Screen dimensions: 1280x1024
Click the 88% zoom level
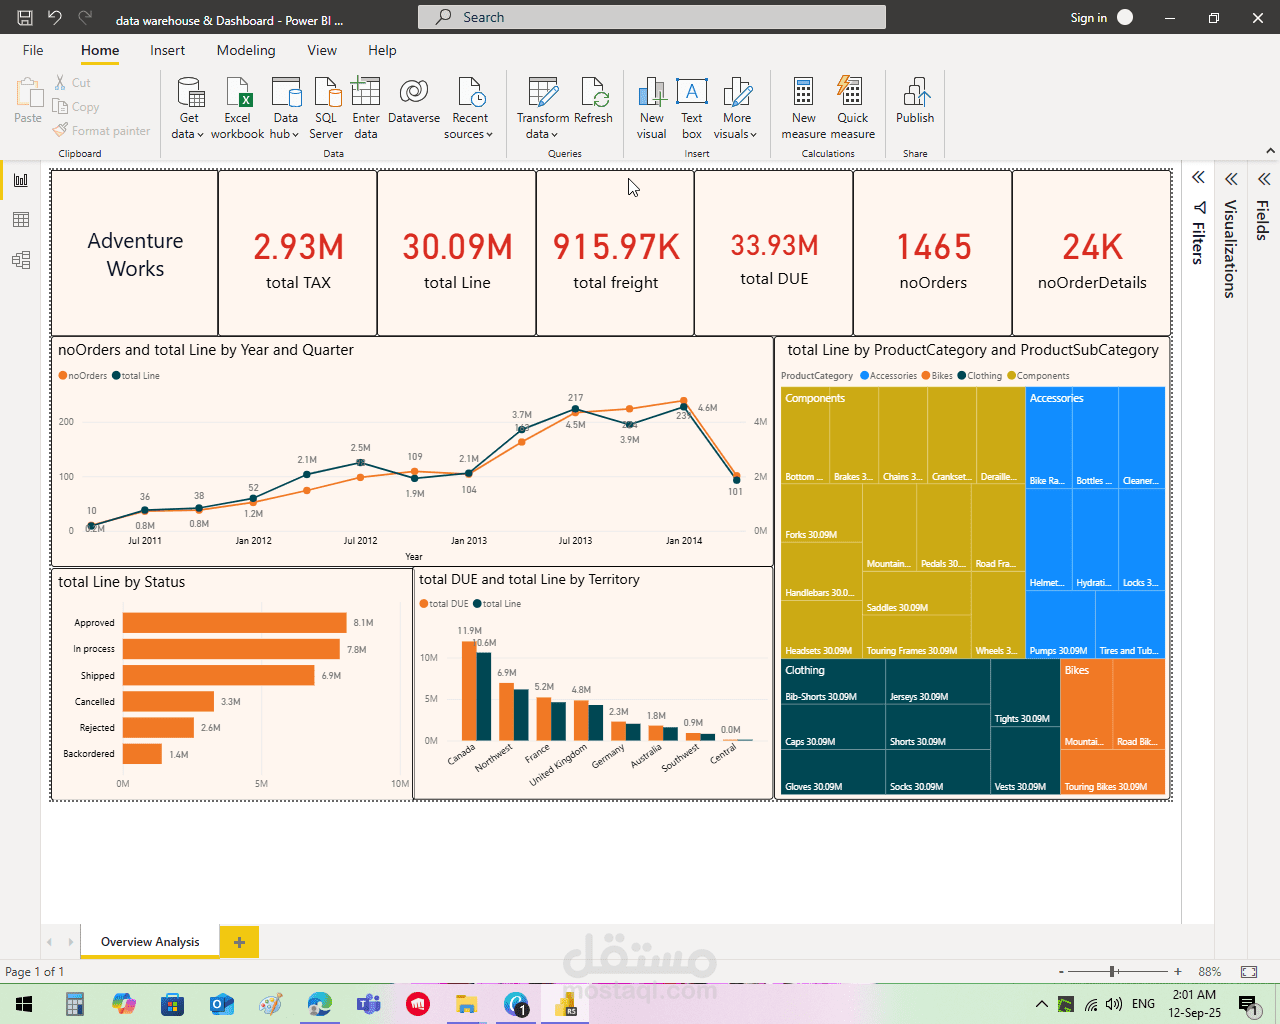pos(1210,972)
